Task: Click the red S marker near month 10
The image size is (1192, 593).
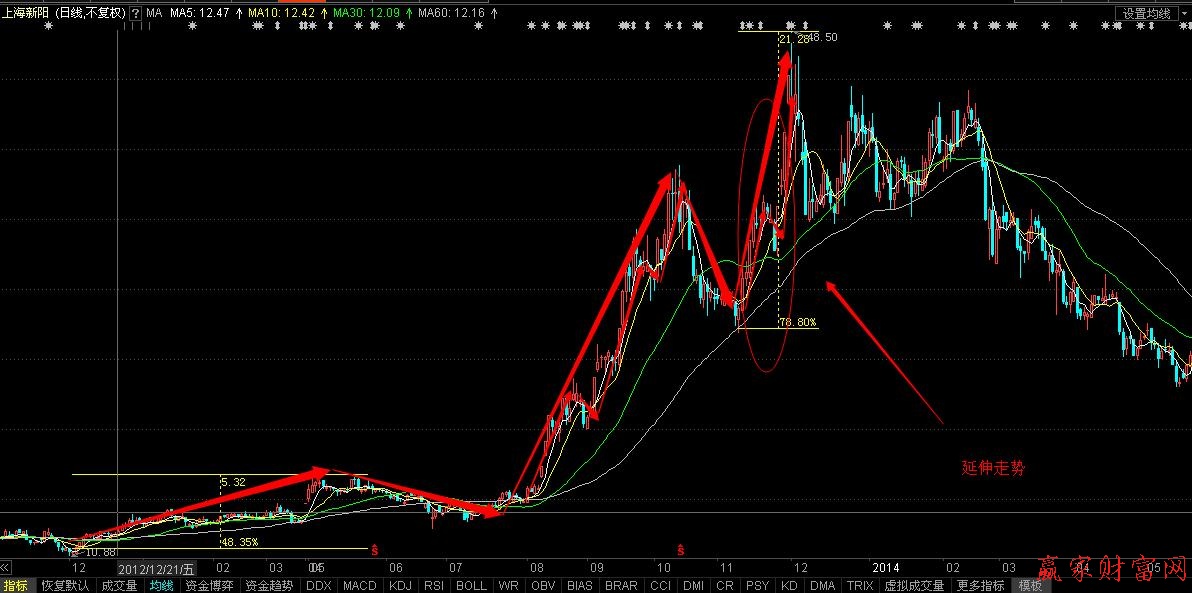Action: point(680,550)
